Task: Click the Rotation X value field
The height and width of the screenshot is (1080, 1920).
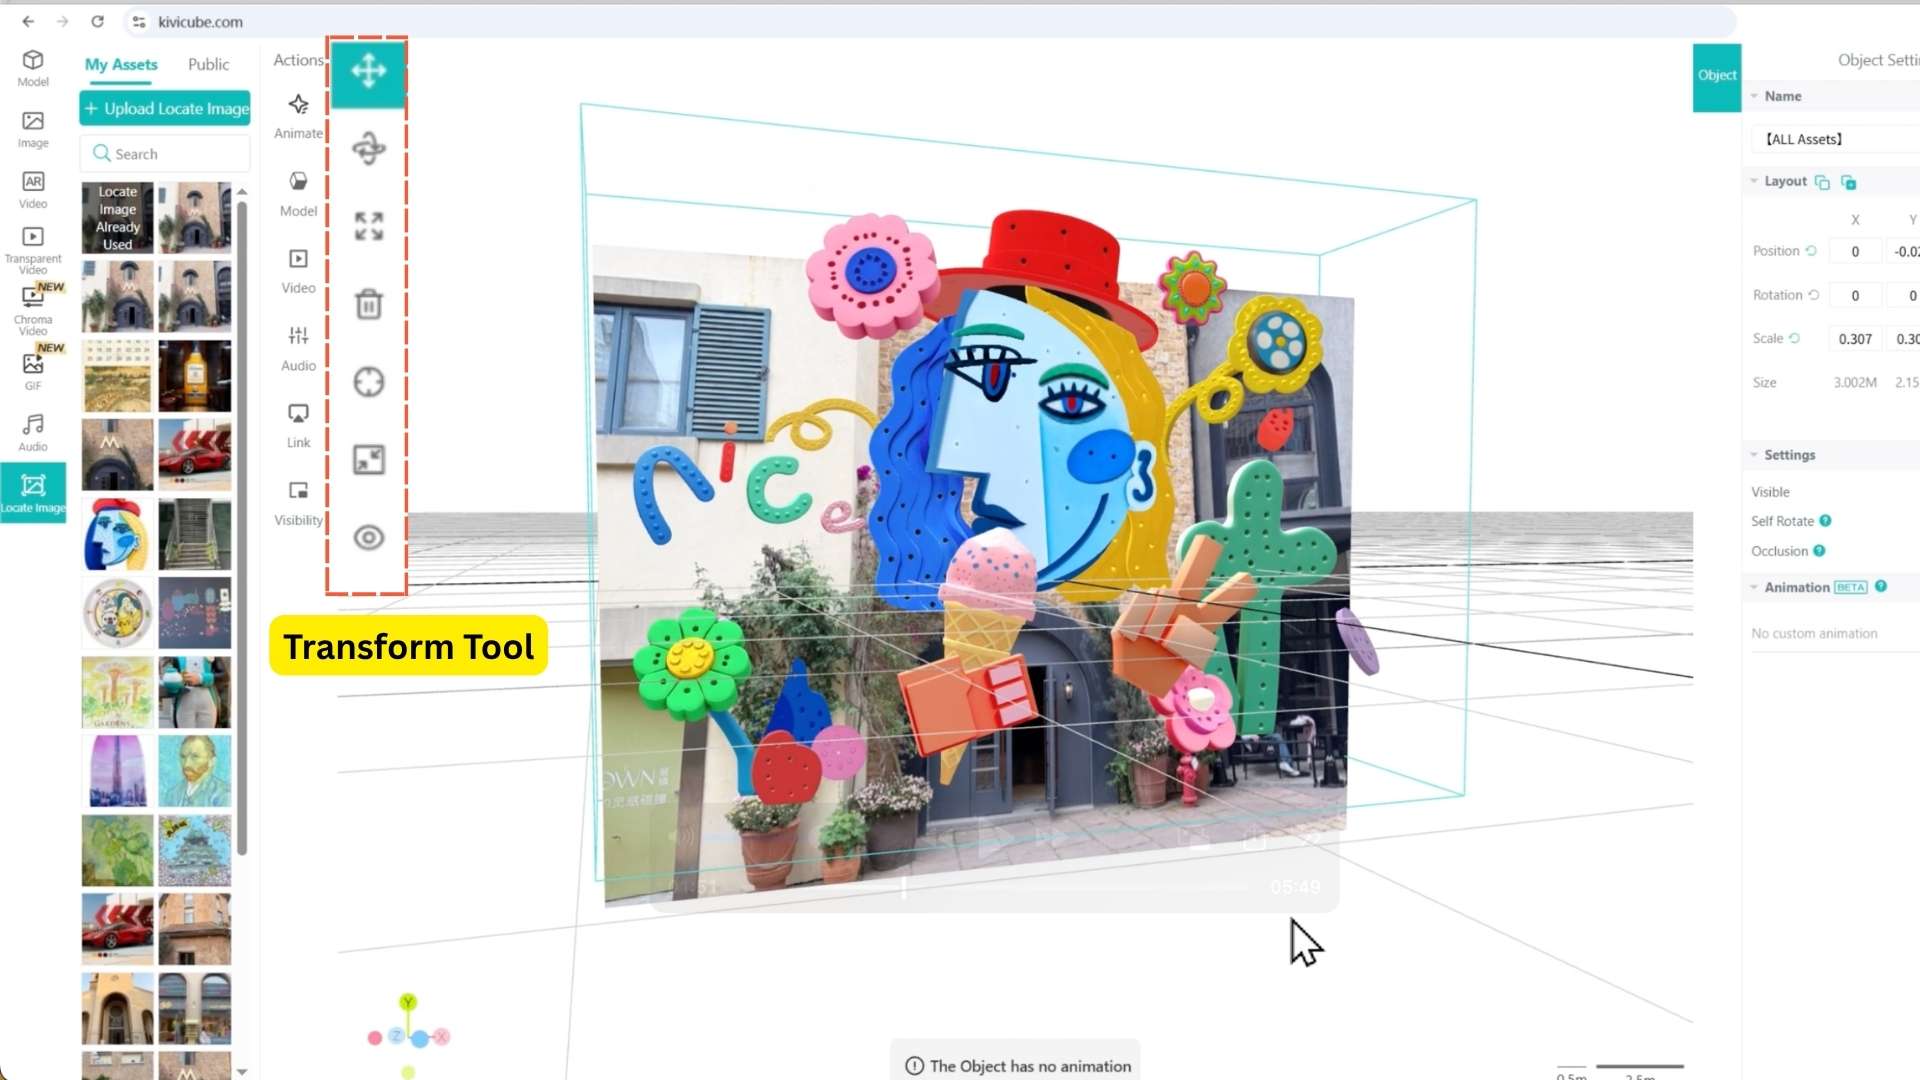Action: pyautogui.click(x=1855, y=295)
